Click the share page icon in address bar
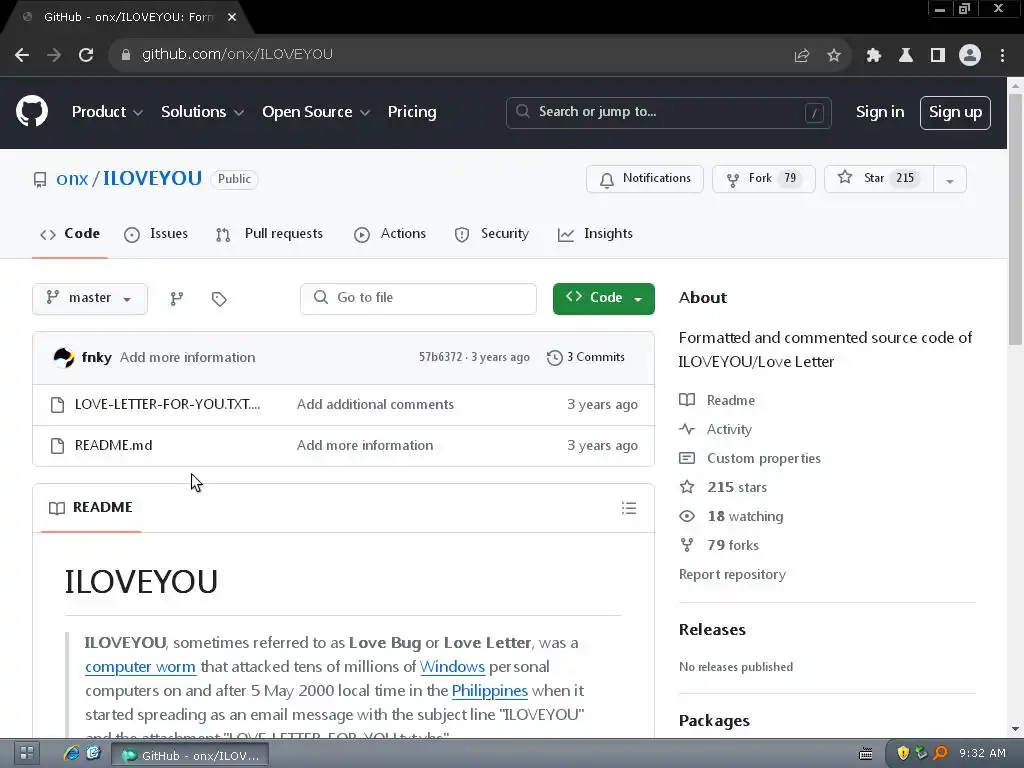Screen dimensions: 1024x768 point(801,56)
